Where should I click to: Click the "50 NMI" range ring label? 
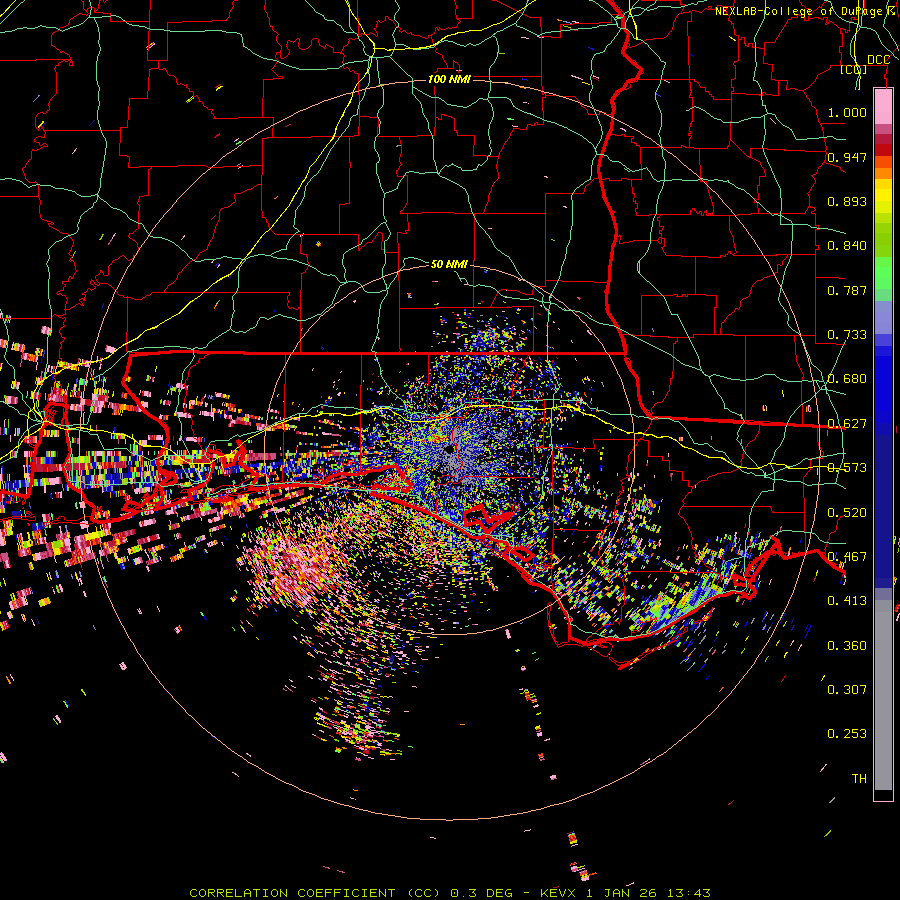click(449, 264)
